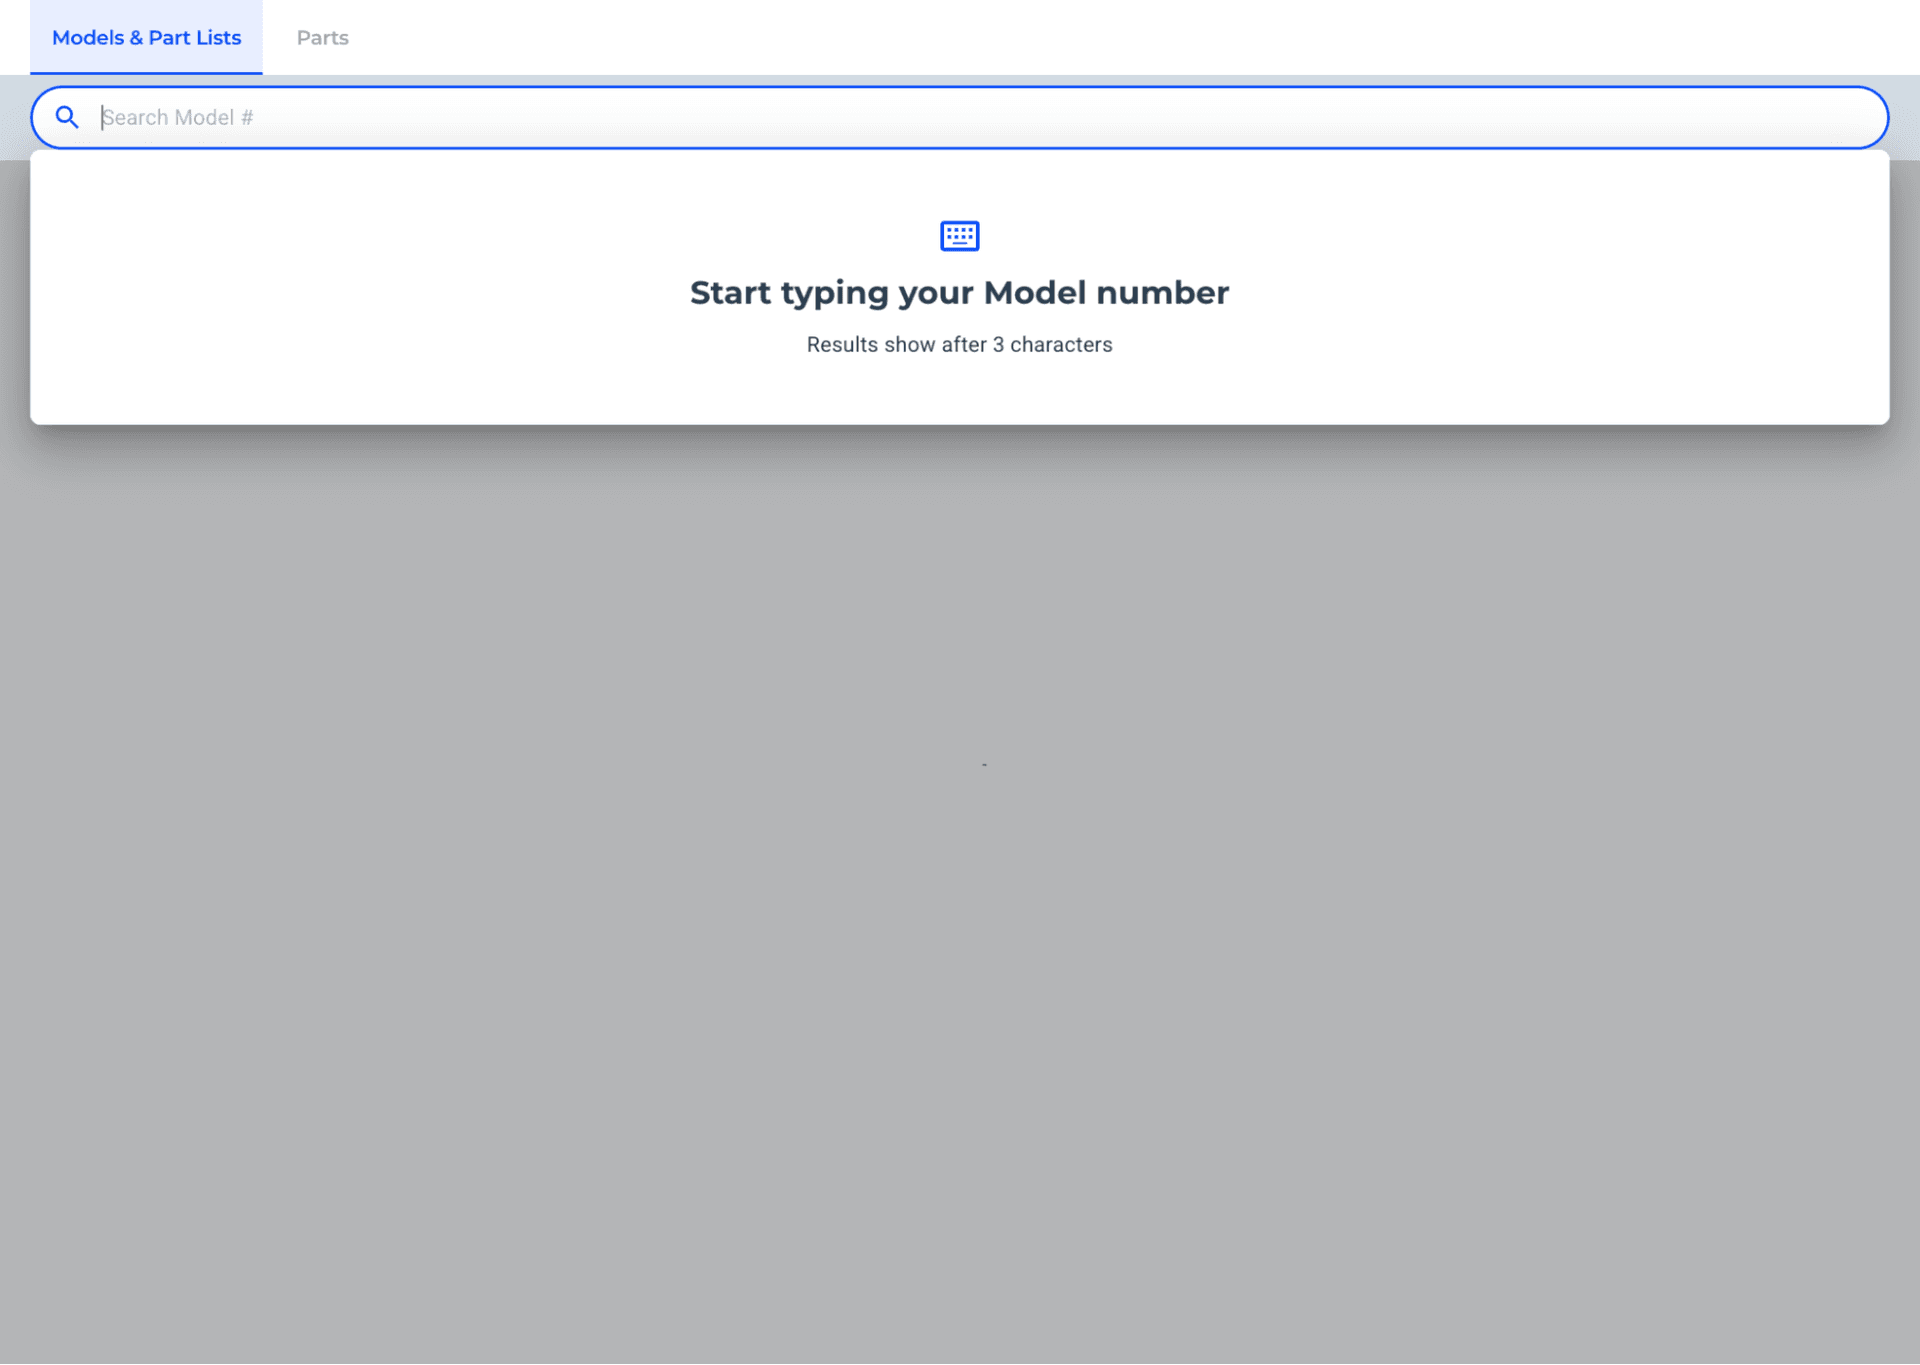Focus the Search Model # input field

point(960,118)
